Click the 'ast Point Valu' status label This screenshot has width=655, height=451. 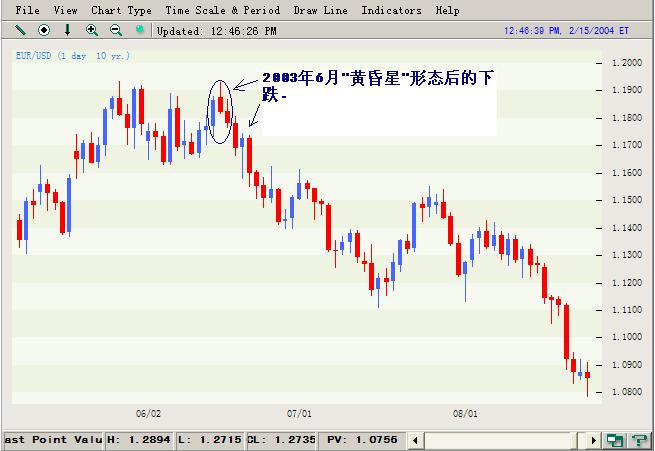pos(53,440)
